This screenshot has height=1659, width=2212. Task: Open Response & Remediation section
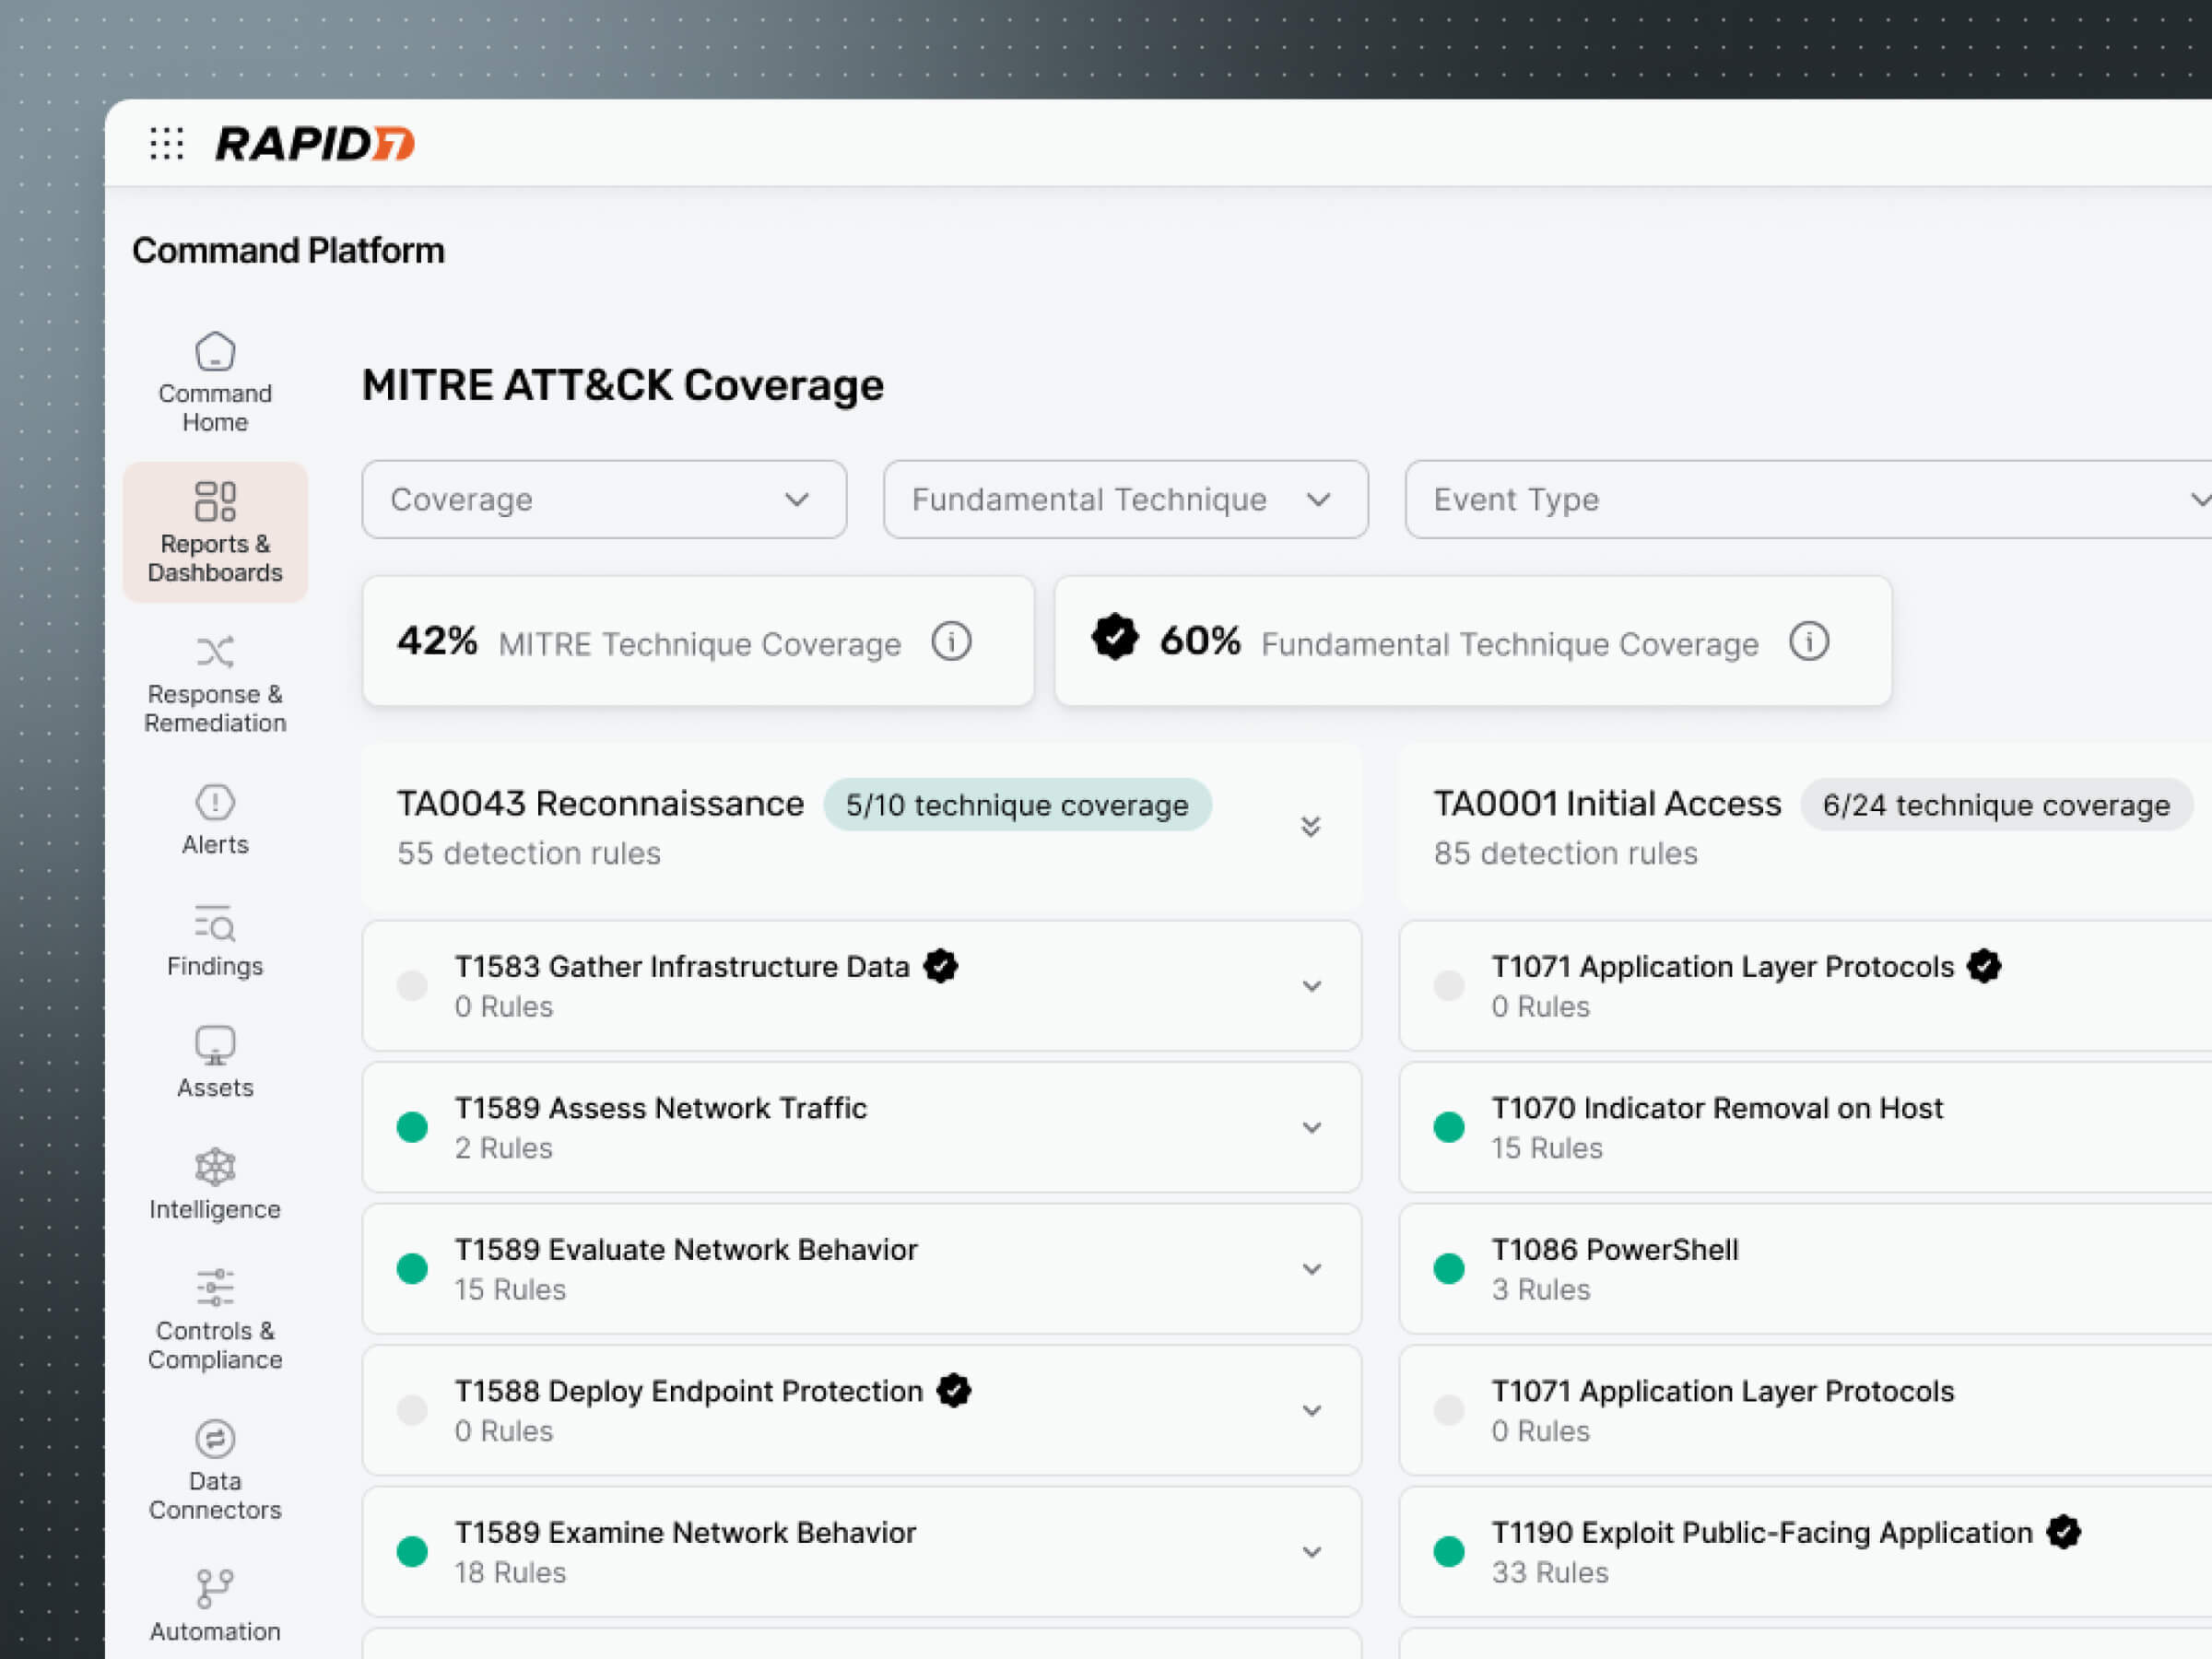tap(215, 684)
